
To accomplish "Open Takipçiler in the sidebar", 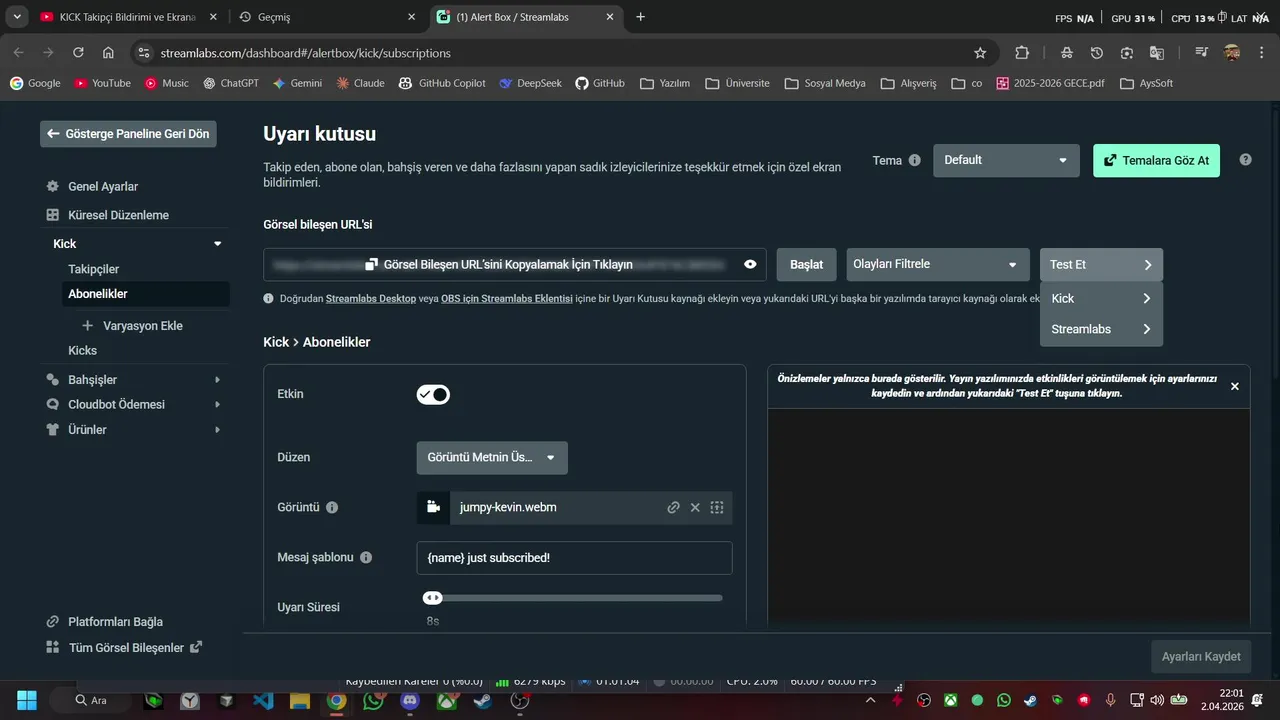I will click(94, 269).
